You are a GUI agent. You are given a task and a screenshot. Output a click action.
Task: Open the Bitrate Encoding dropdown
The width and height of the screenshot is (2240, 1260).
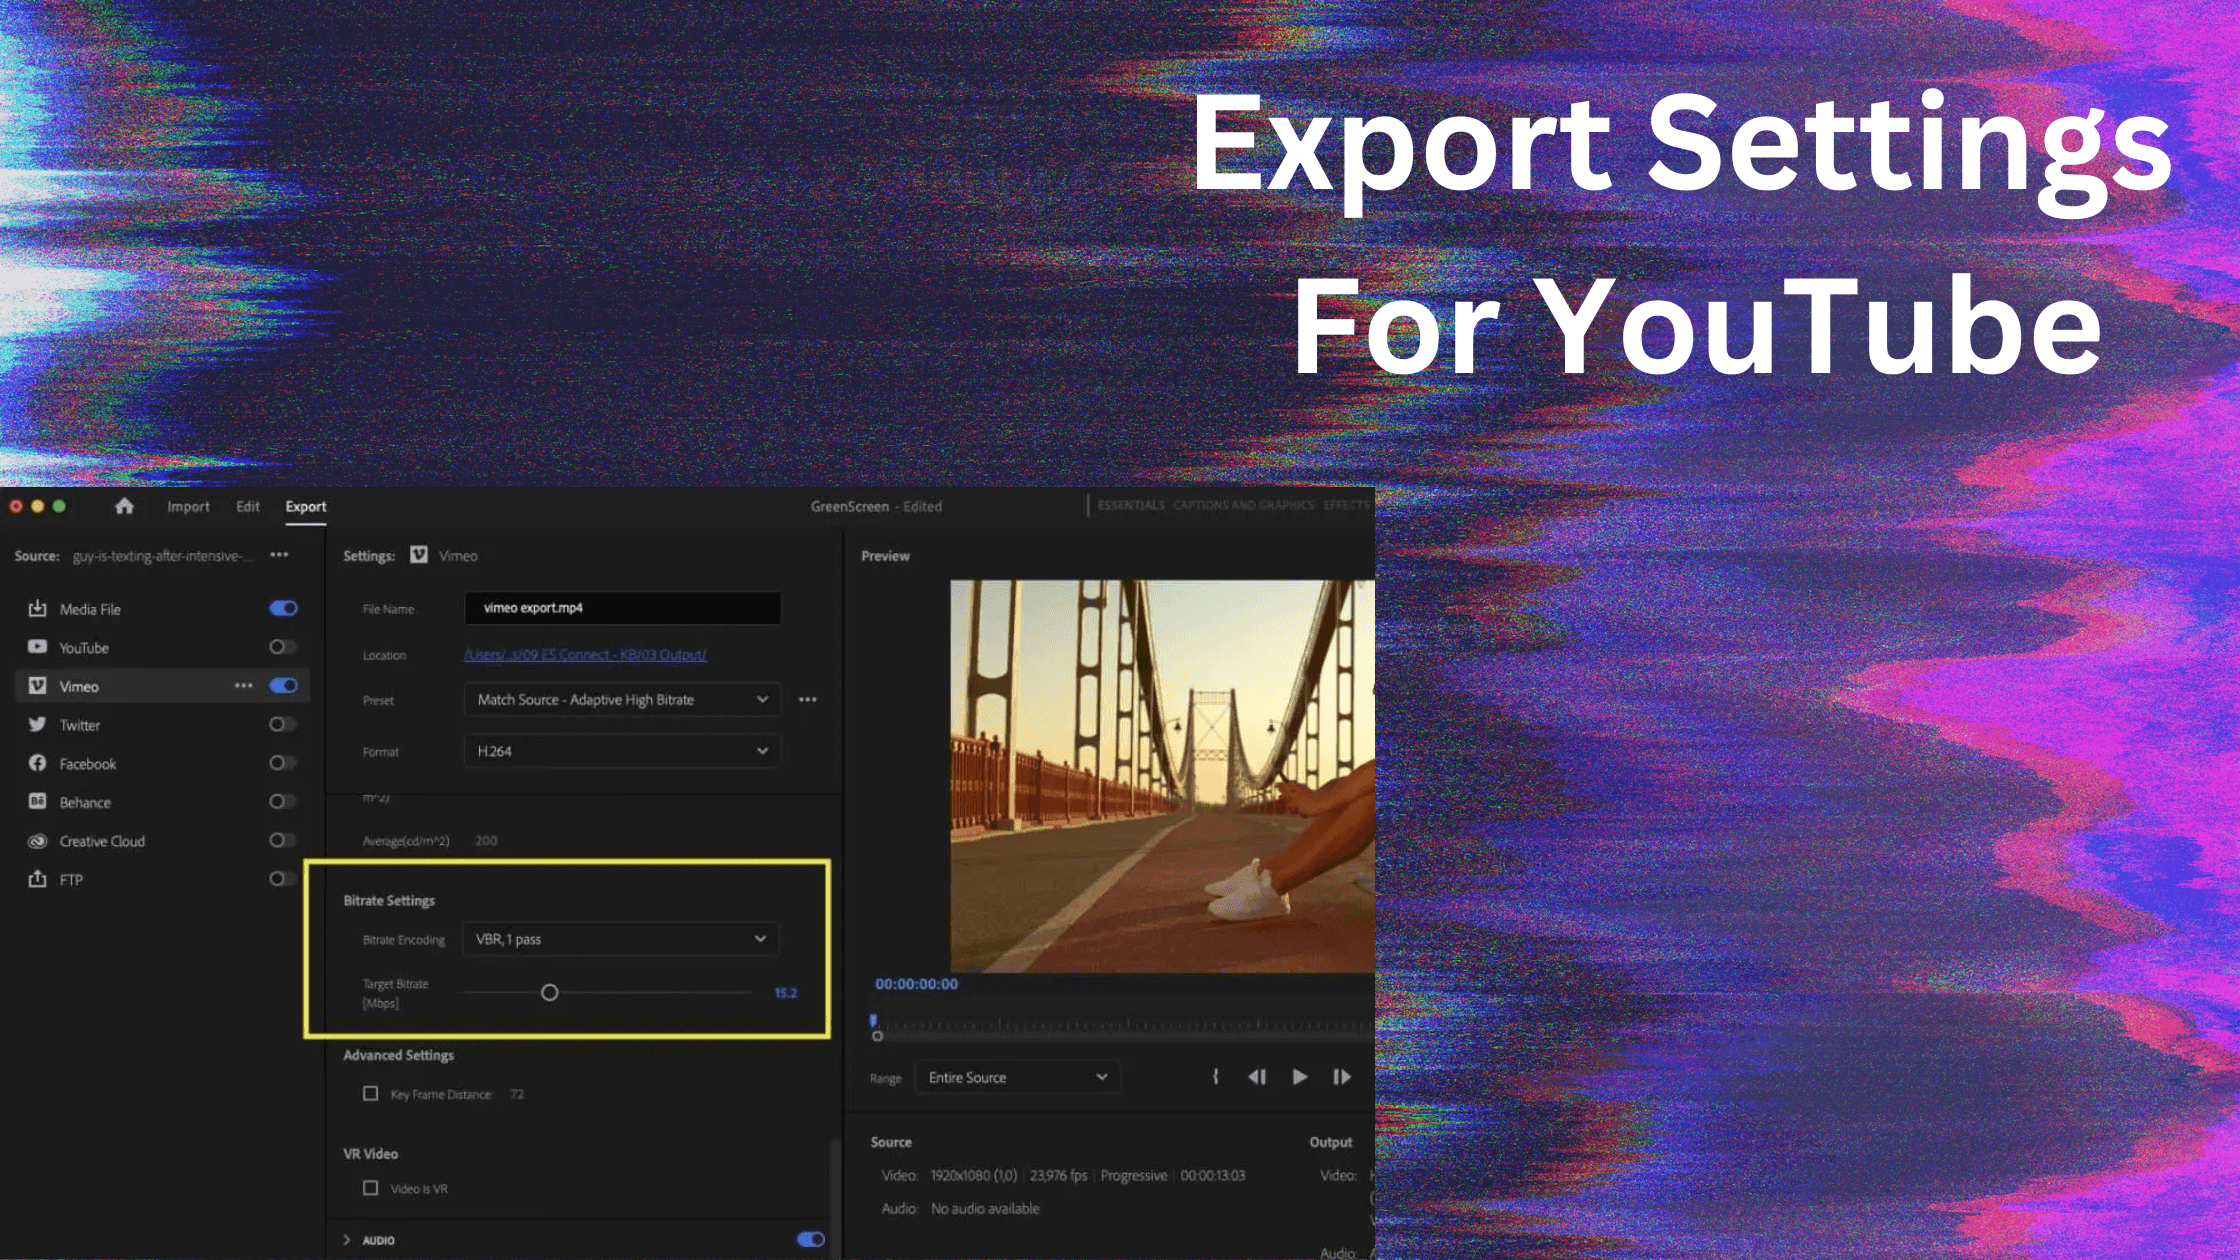point(620,939)
